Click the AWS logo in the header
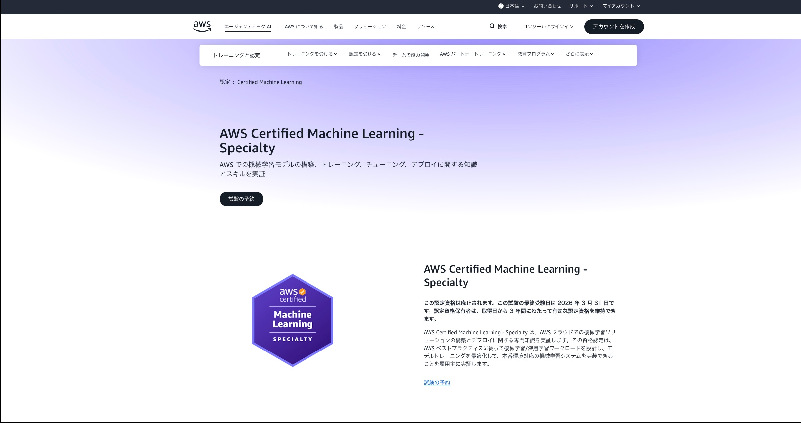801x423 pixels. 203,26
